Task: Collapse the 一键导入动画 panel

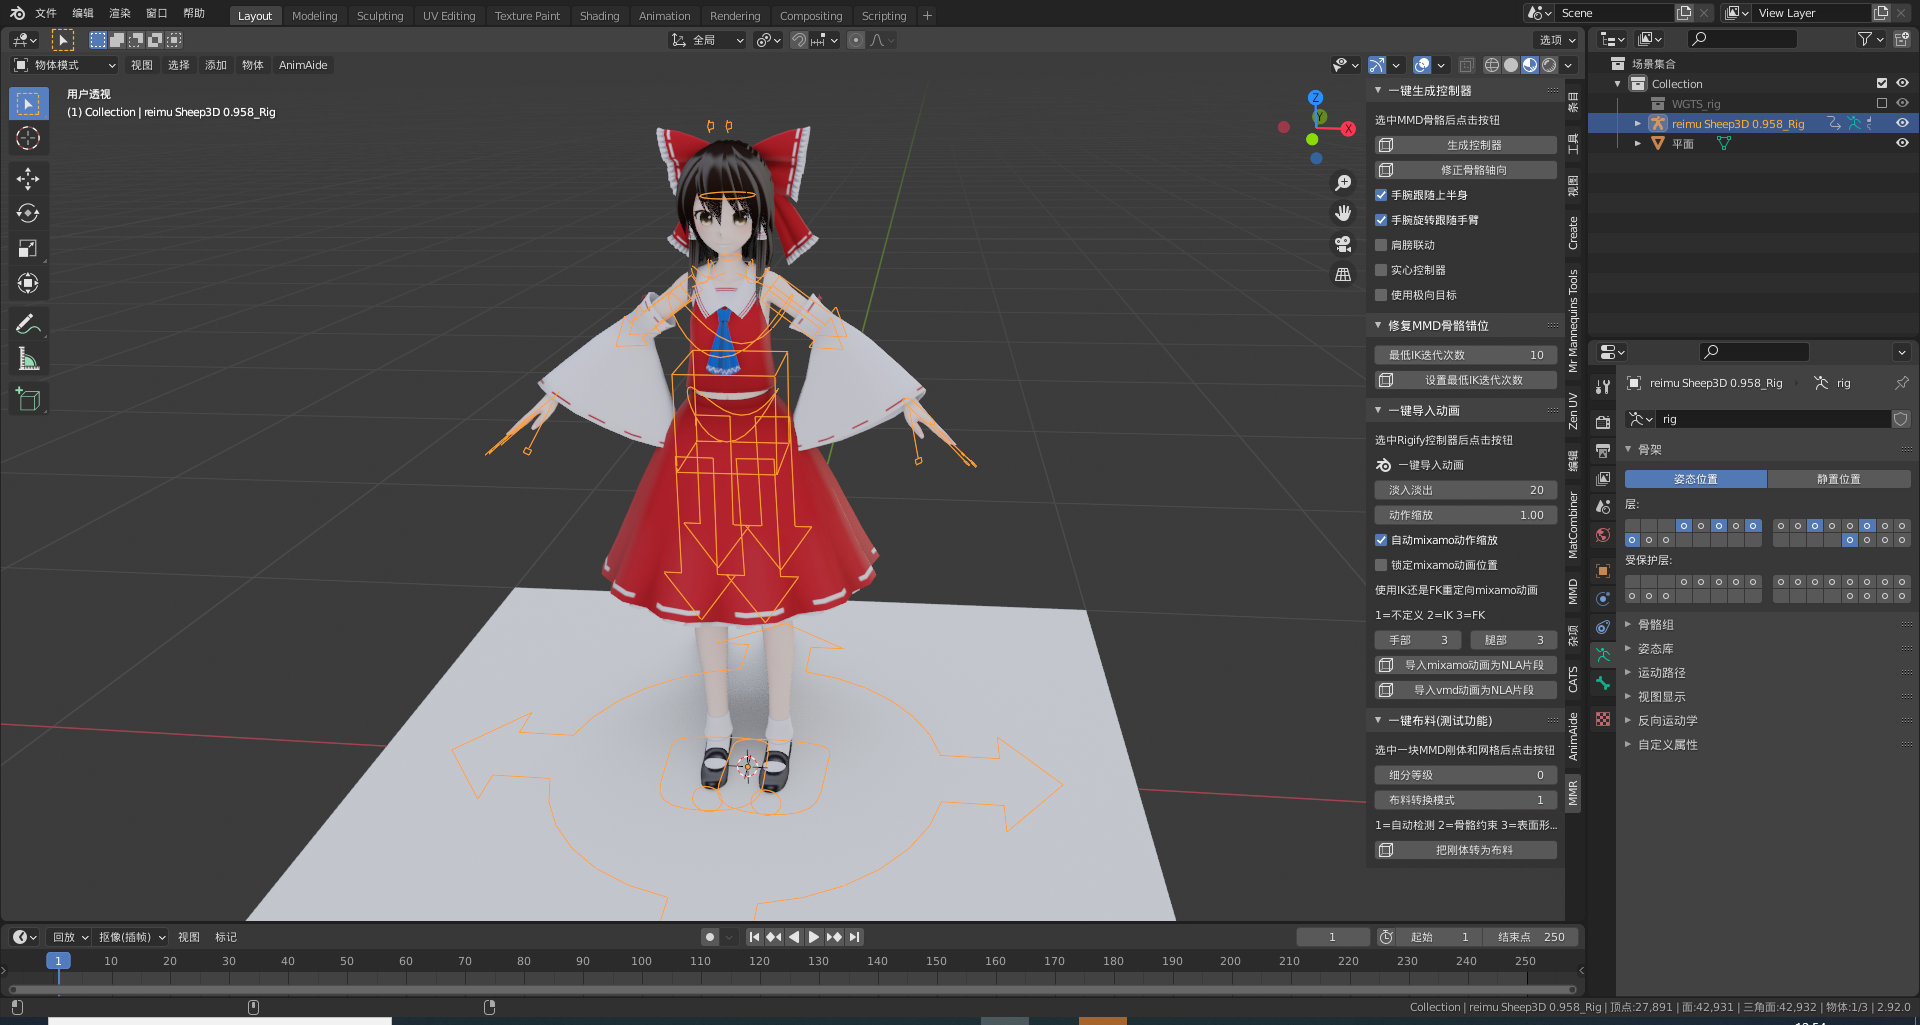Action: (1378, 410)
